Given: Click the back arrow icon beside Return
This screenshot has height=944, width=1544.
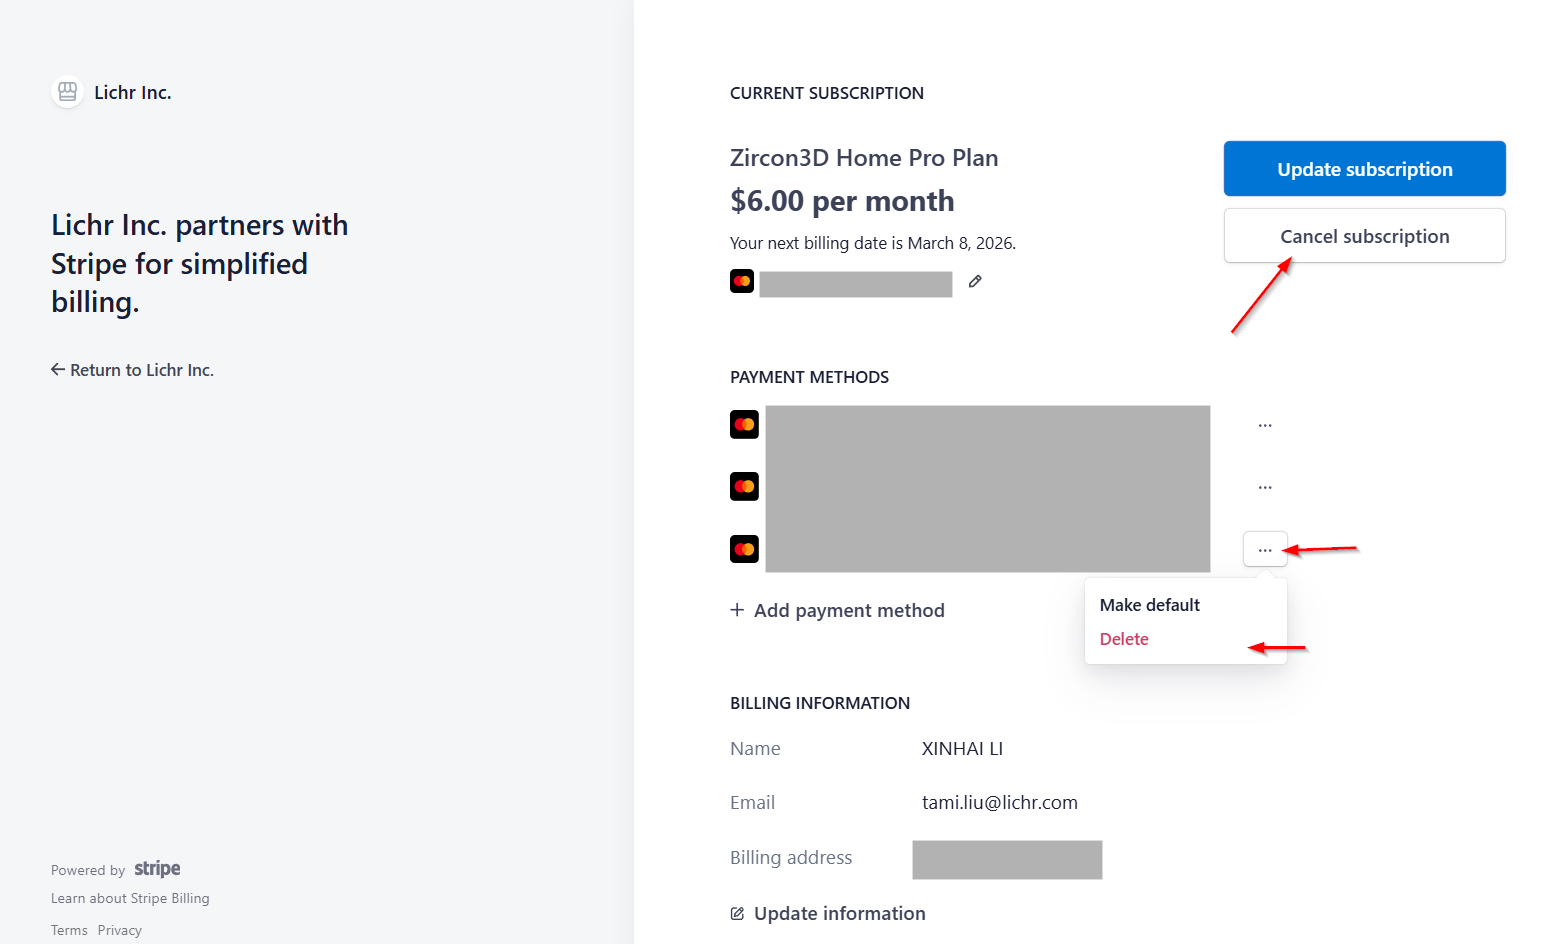Looking at the screenshot, I should click(58, 370).
